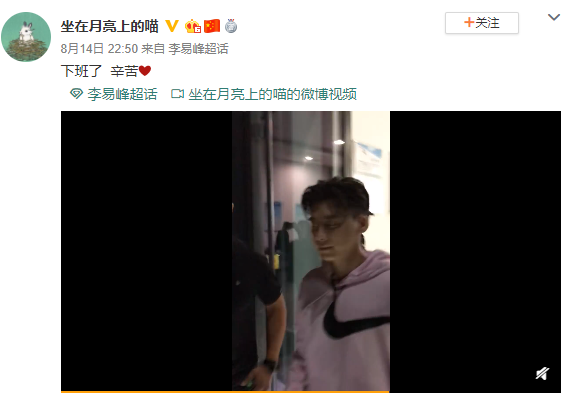This screenshot has width=570, height=403.
Task: Open post timestamp 8月14日 22:50
Action: point(99,48)
